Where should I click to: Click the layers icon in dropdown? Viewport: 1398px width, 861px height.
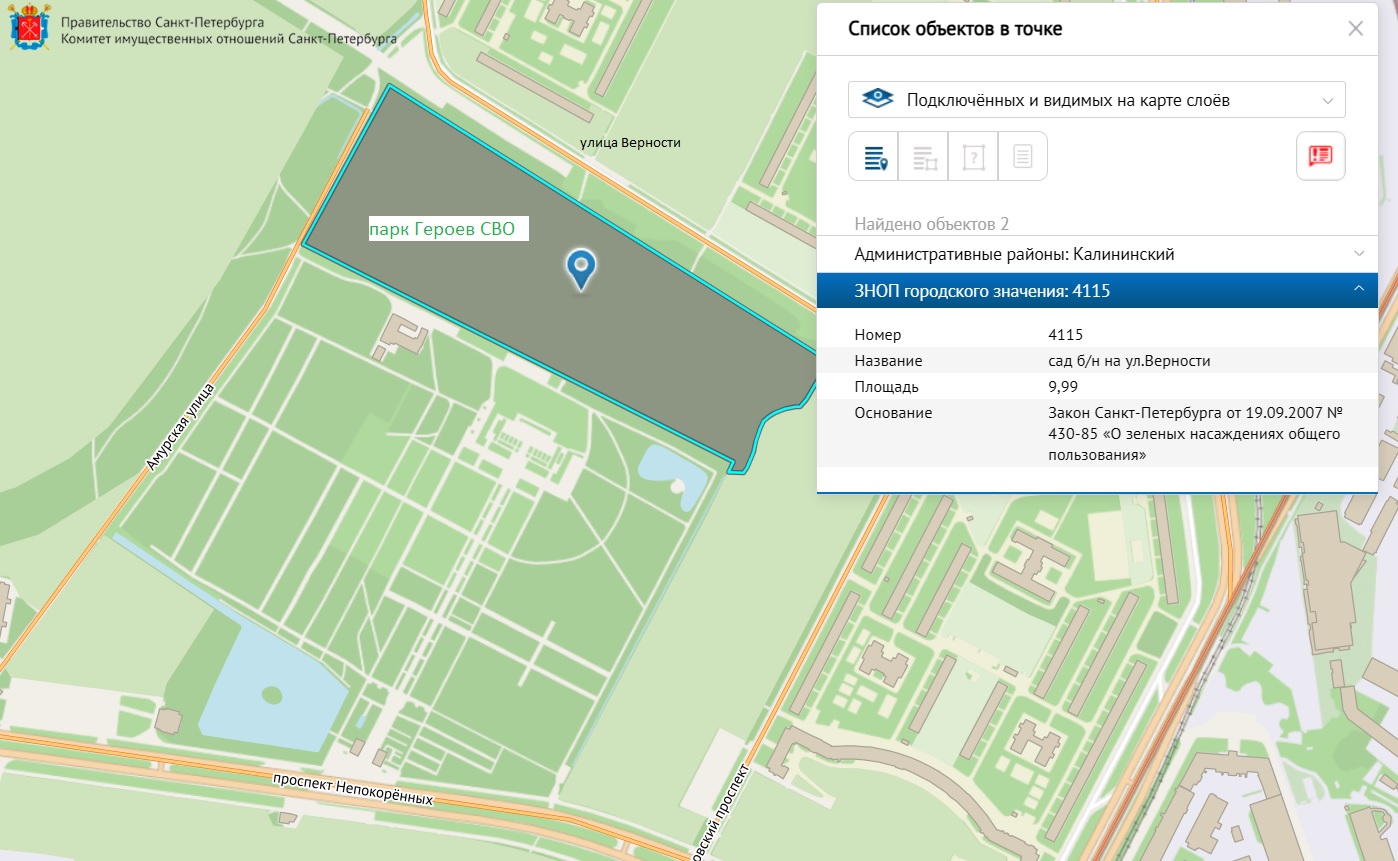877,100
